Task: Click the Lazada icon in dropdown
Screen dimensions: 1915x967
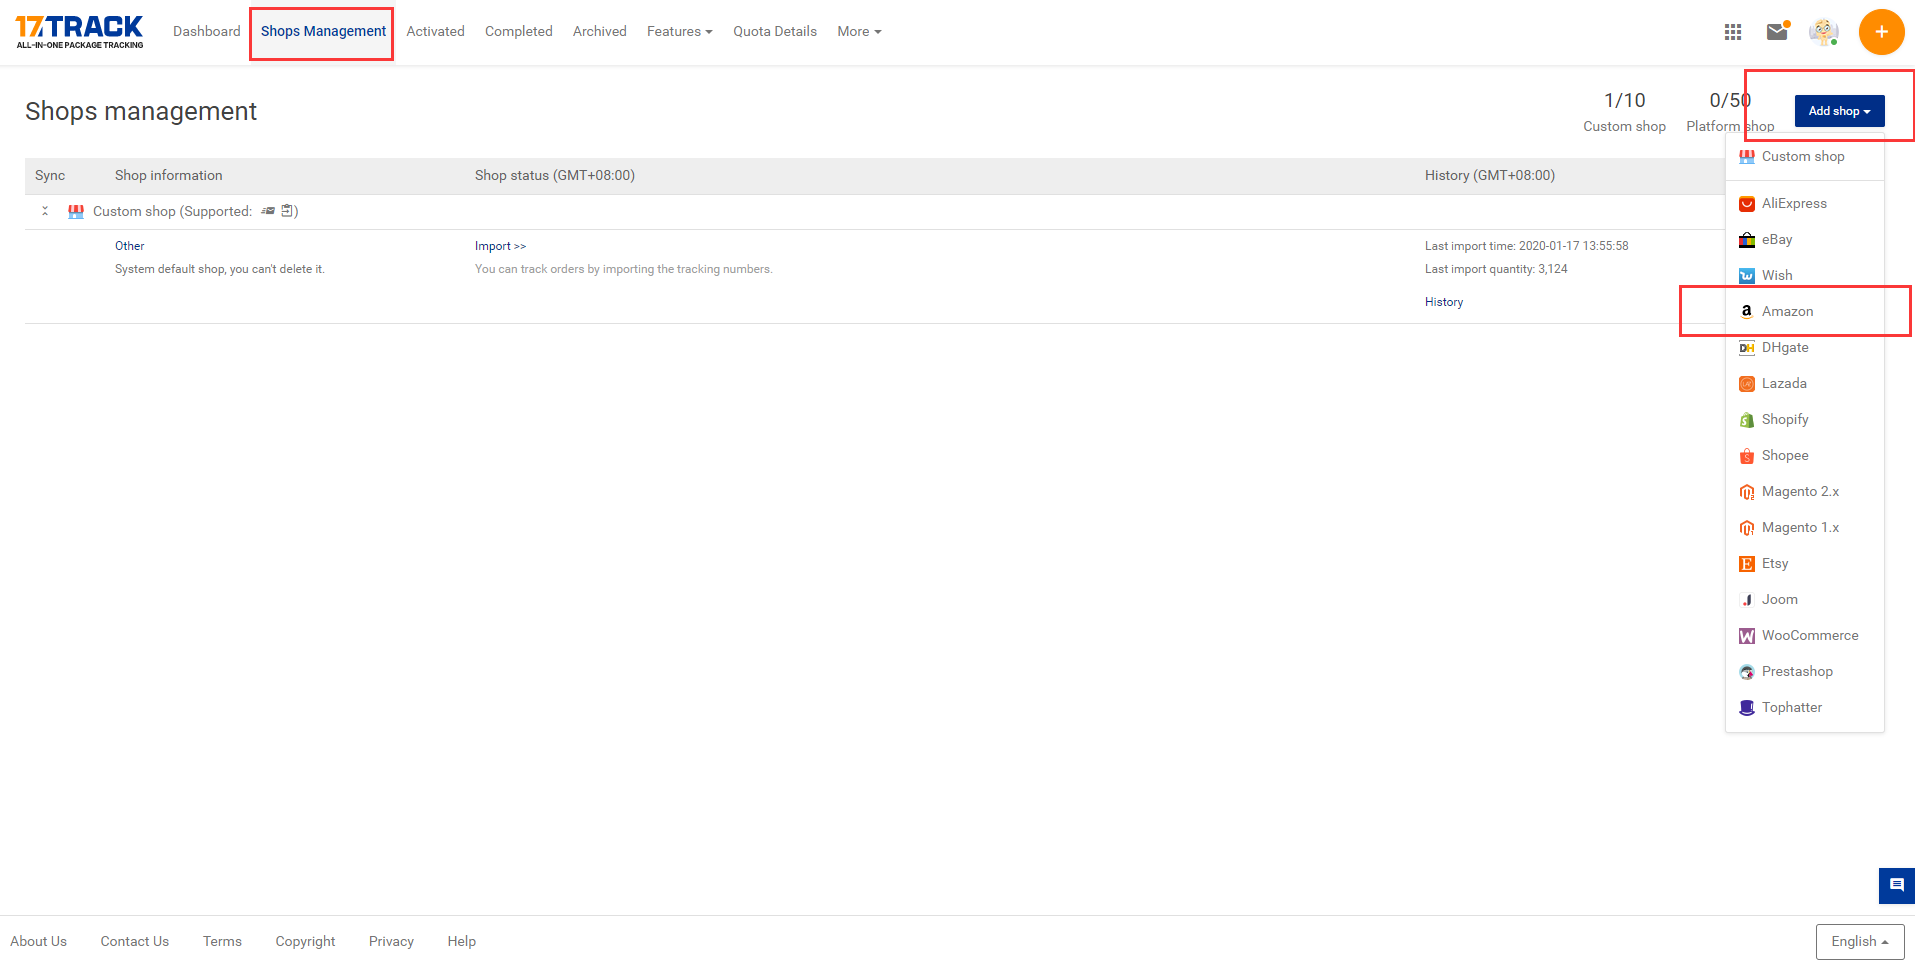Action: tap(1747, 384)
